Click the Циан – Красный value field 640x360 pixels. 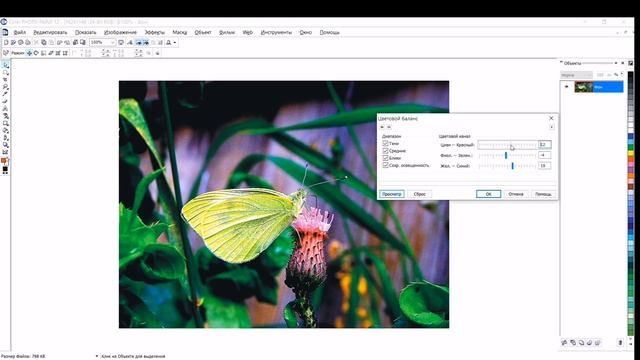coord(544,144)
